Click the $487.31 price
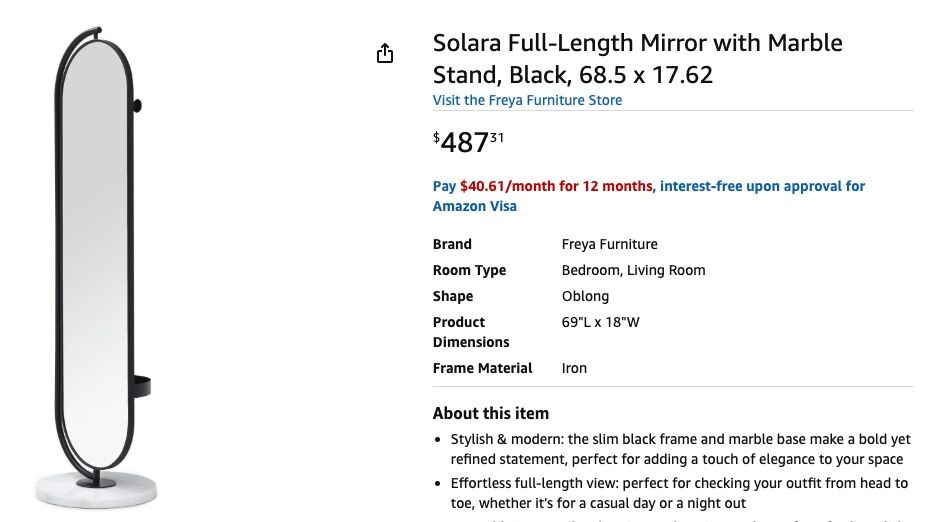Viewport: 940px width, 522px height. [x=468, y=142]
